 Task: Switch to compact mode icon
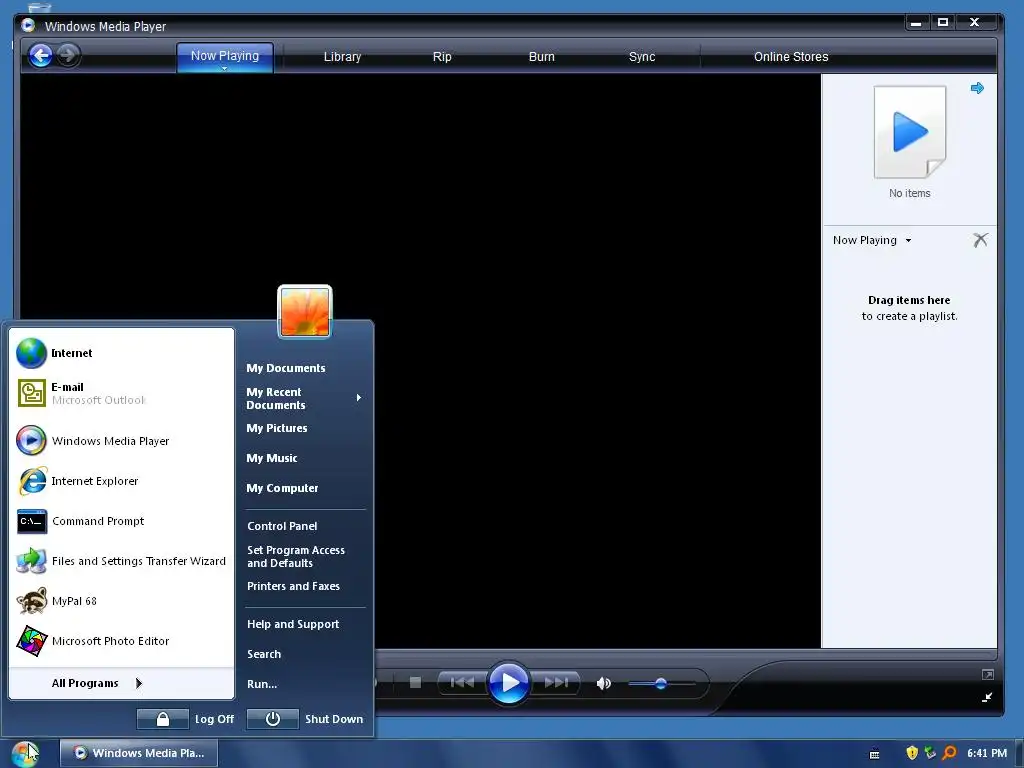tap(987, 697)
